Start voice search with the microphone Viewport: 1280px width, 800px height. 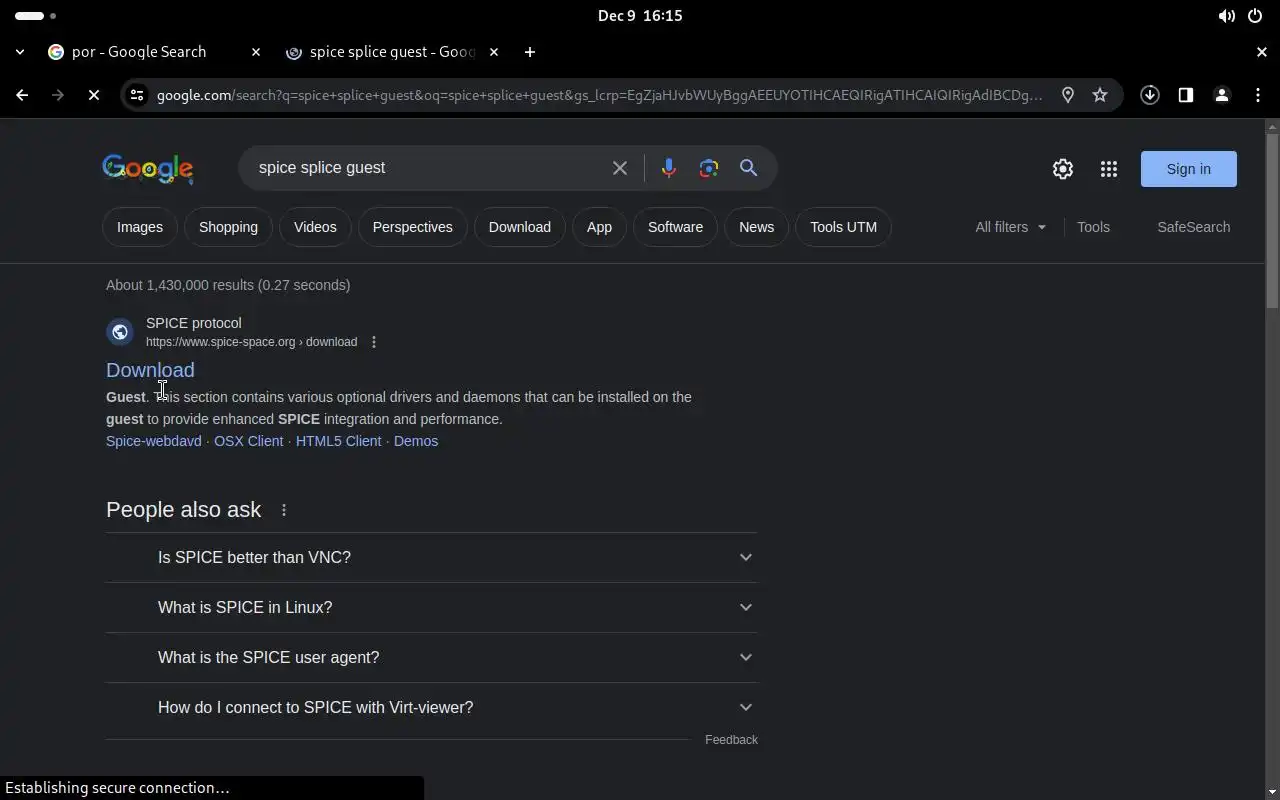click(669, 168)
